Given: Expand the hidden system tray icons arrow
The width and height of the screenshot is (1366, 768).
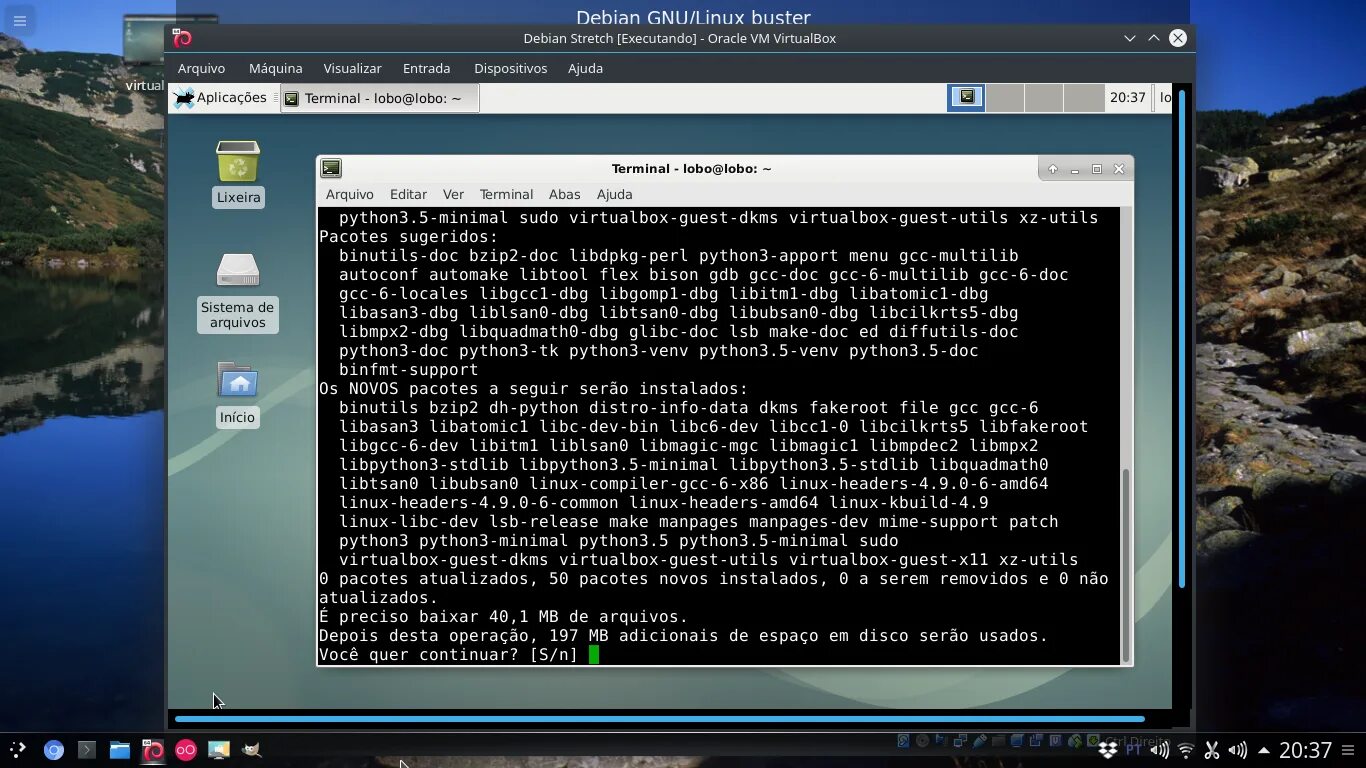Looking at the screenshot, I should (1264, 750).
